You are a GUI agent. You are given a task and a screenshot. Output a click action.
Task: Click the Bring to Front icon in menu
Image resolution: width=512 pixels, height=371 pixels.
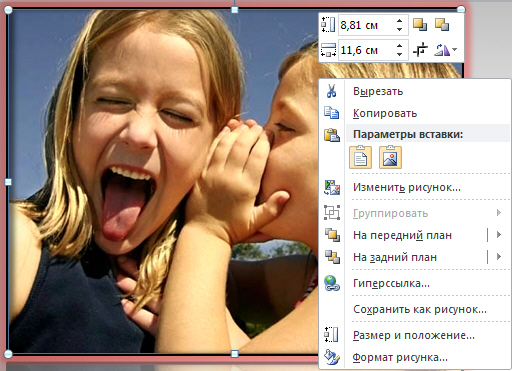pos(332,235)
